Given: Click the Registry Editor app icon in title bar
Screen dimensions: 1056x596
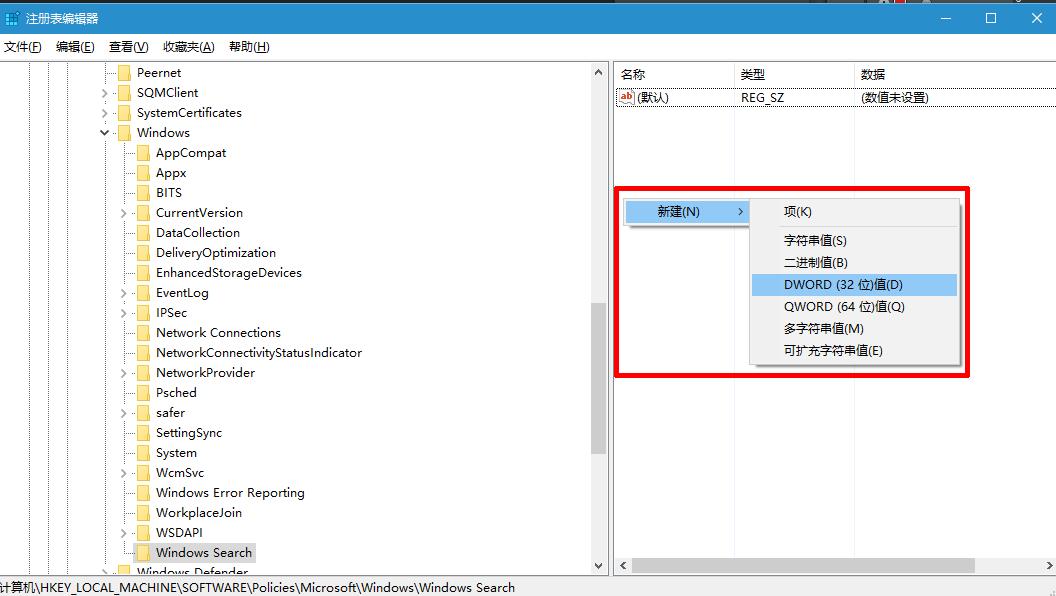Looking at the screenshot, I should [x=12, y=18].
